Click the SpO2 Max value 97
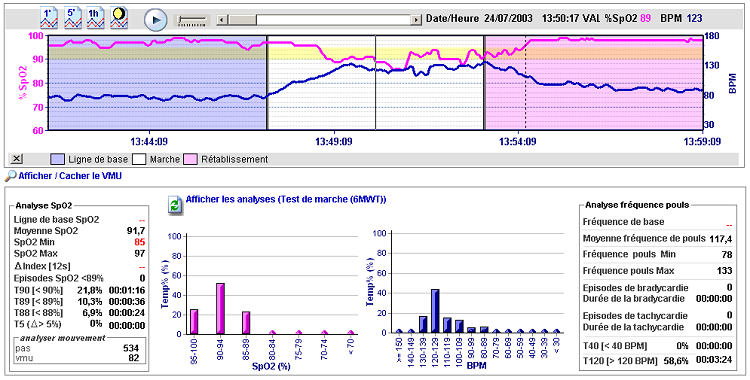The image size is (750, 380). tap(140, 254)
